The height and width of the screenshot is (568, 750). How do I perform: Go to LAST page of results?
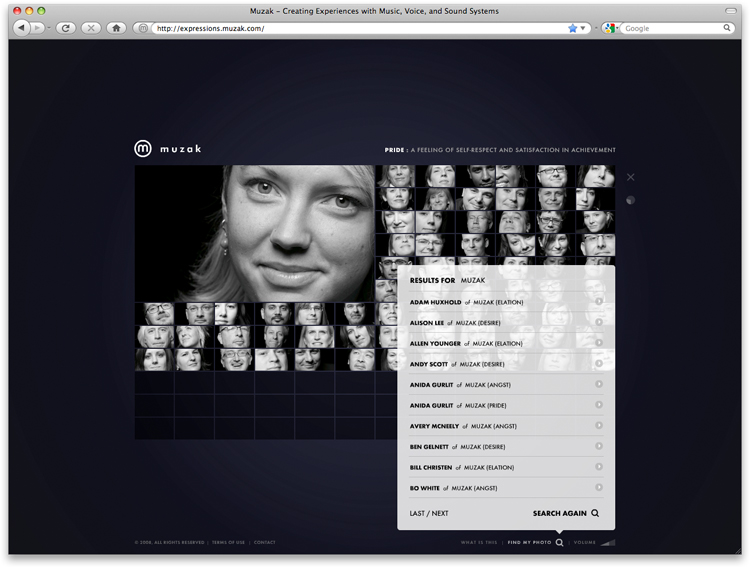(x=417, y=513)
